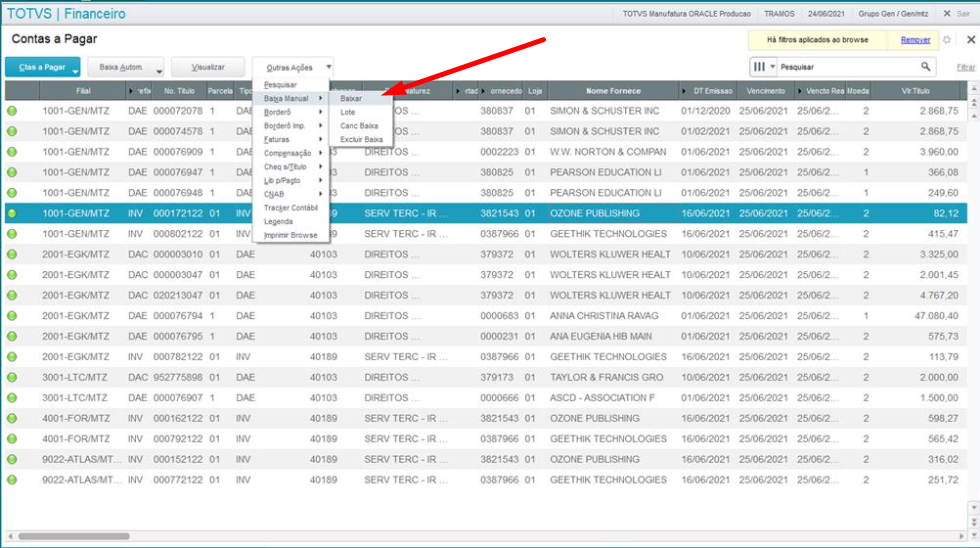Click value 4.767,20 in Vlr.Título column
Screen dimensions: 980x548
point(939,296)
